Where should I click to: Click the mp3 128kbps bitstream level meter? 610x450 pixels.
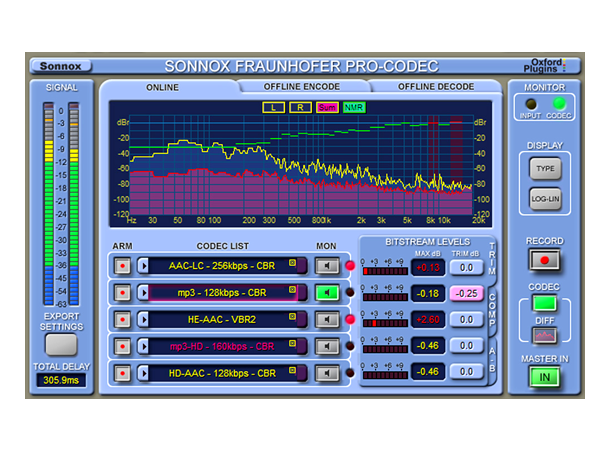tap(385, 297)
